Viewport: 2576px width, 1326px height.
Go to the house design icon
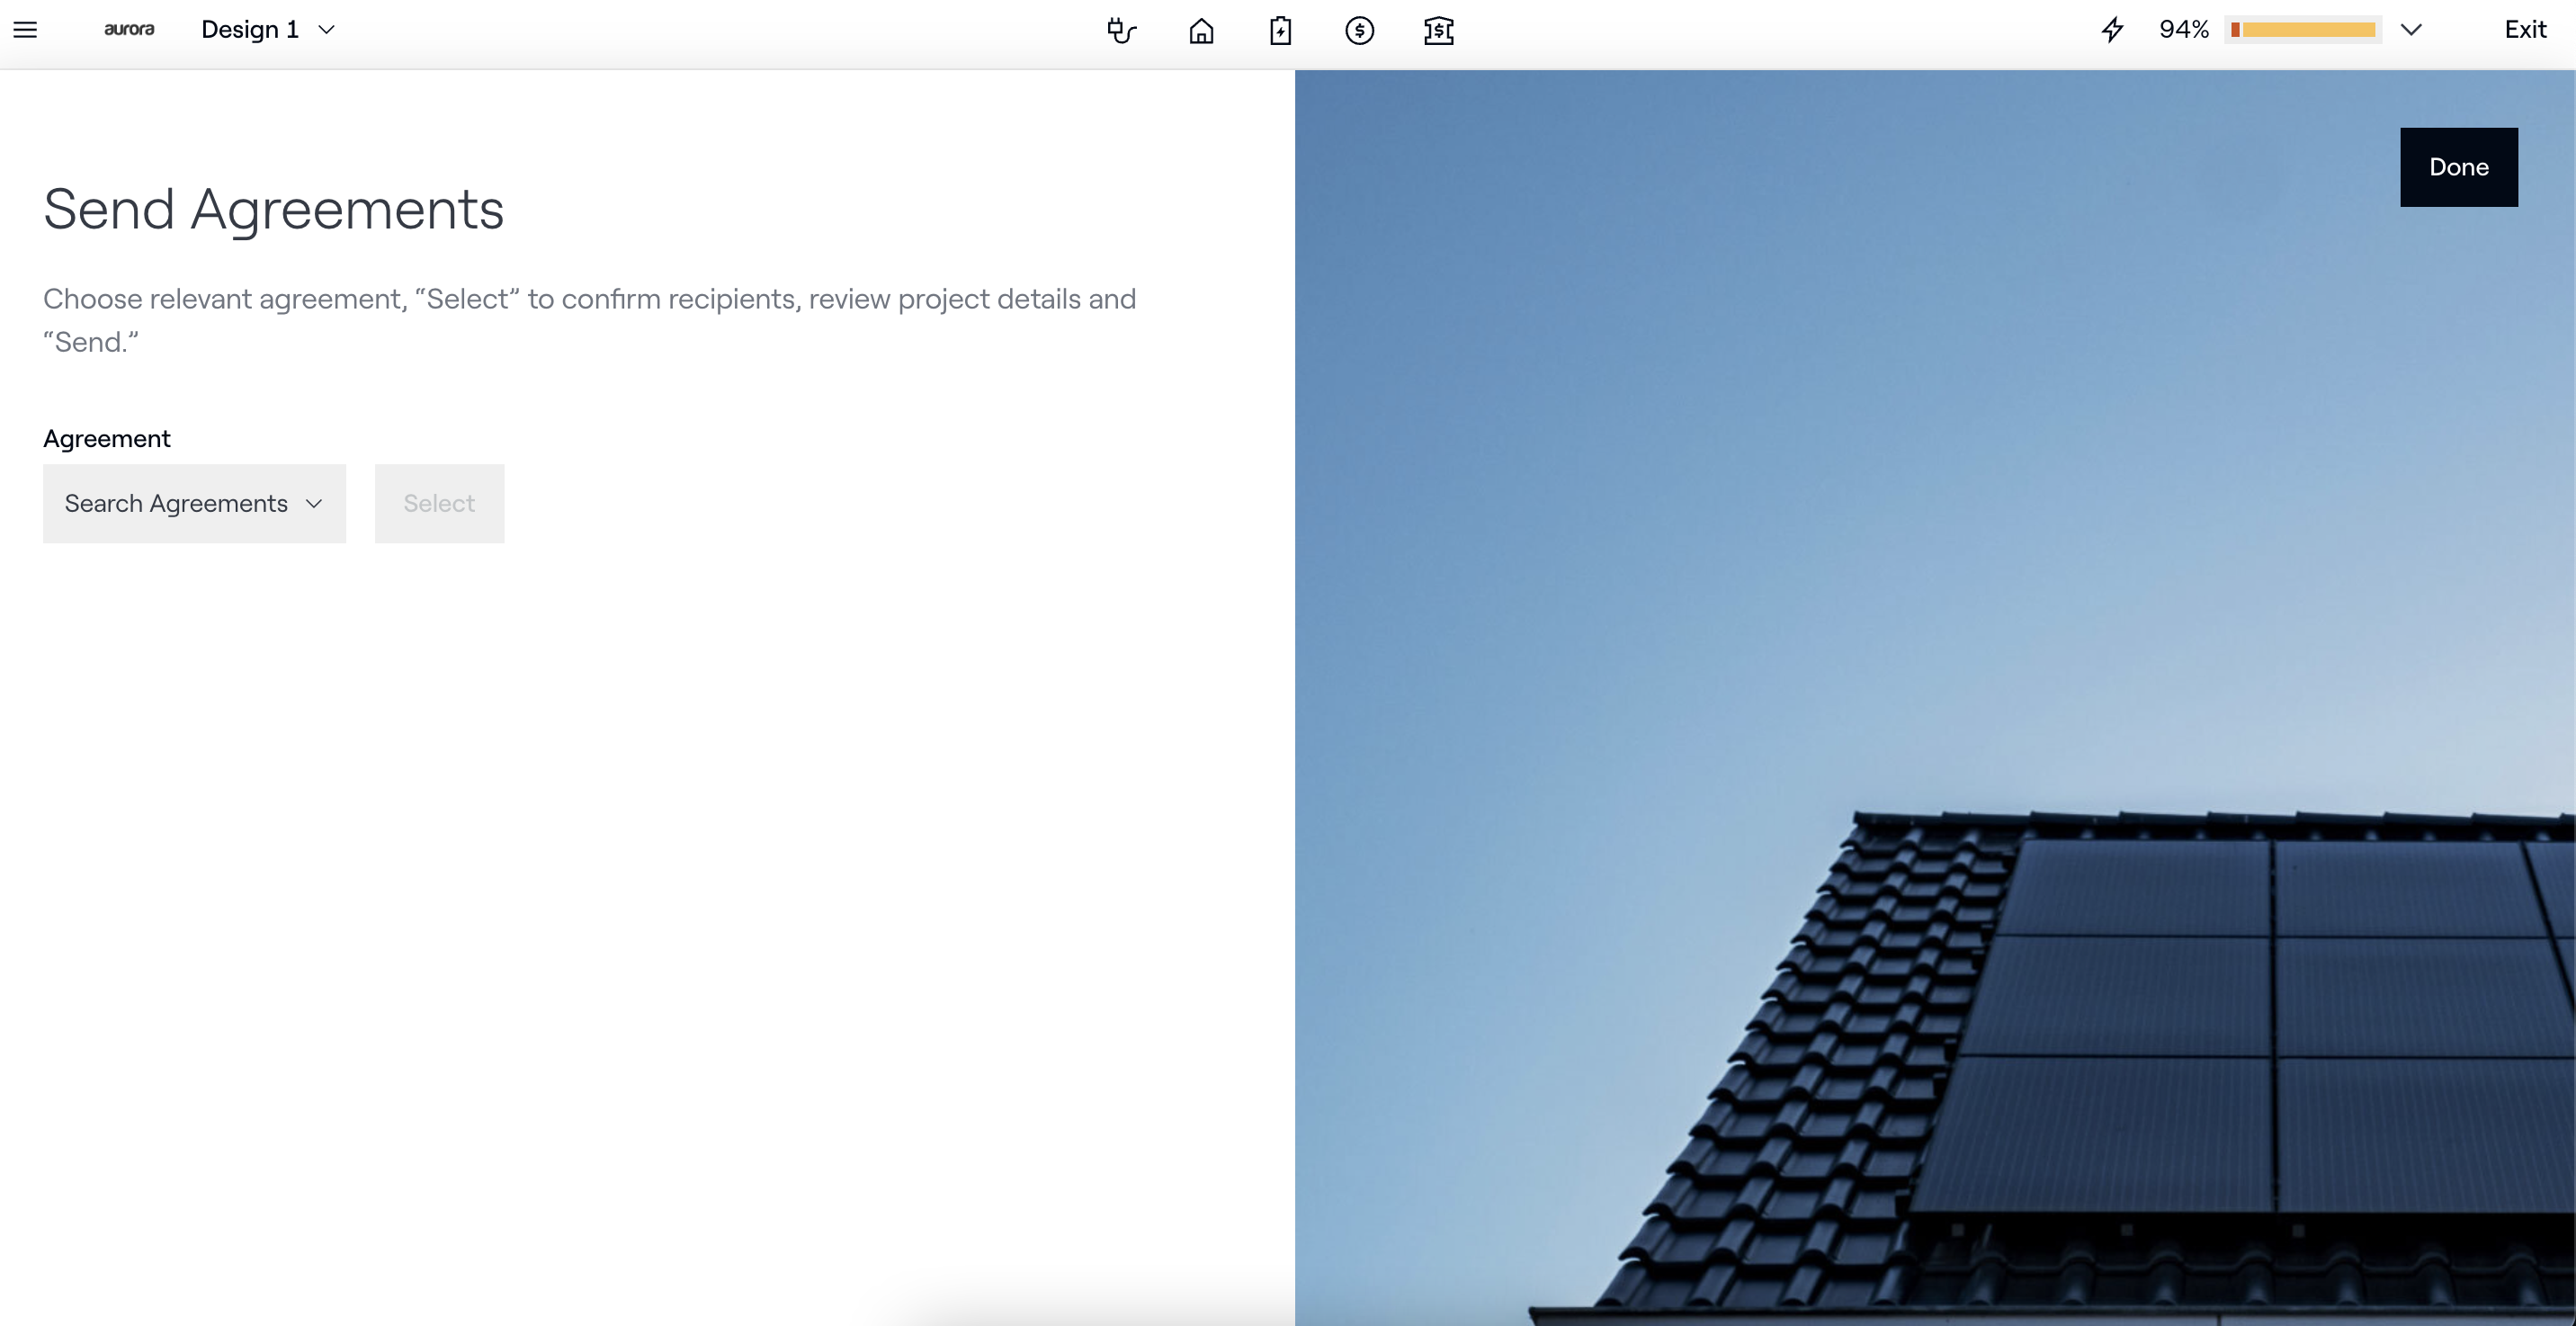click(x=1201, y=31)
